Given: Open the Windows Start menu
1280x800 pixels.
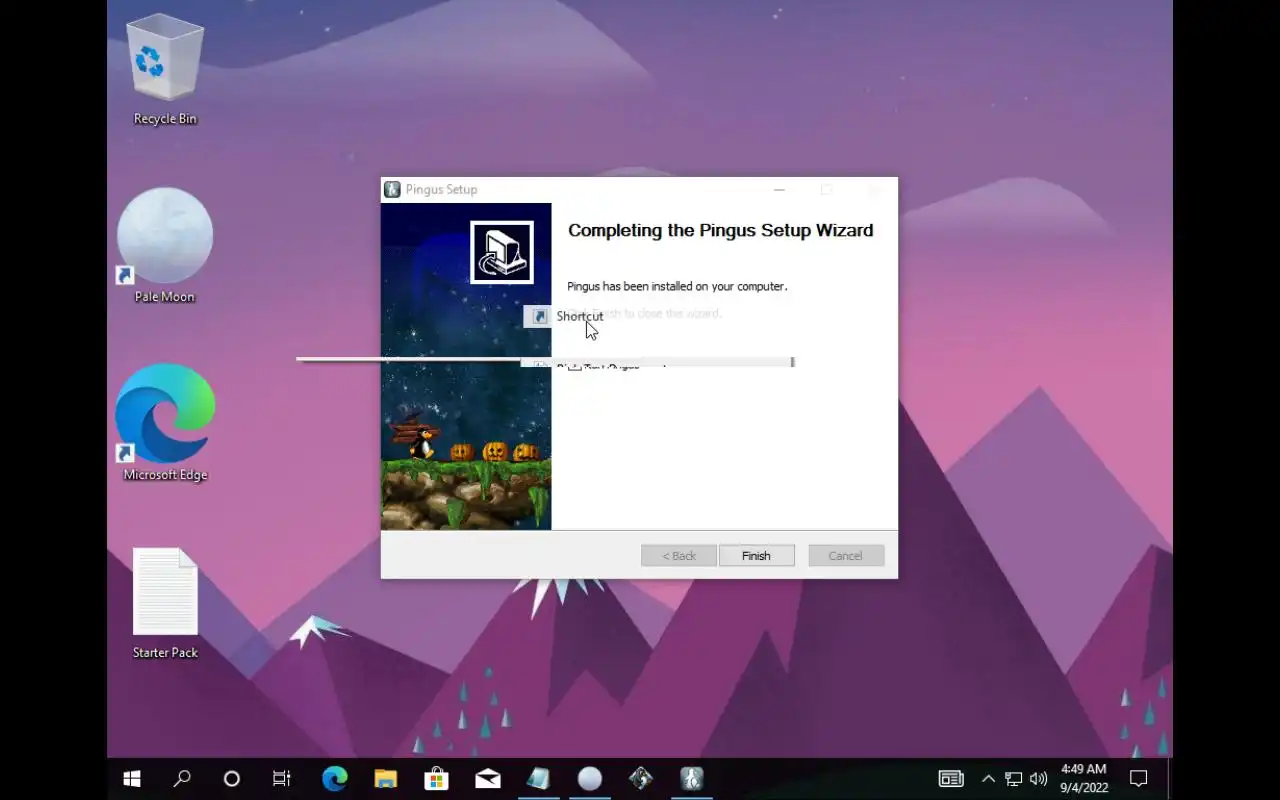Looking at the screenshot, I should coord(132,779).
